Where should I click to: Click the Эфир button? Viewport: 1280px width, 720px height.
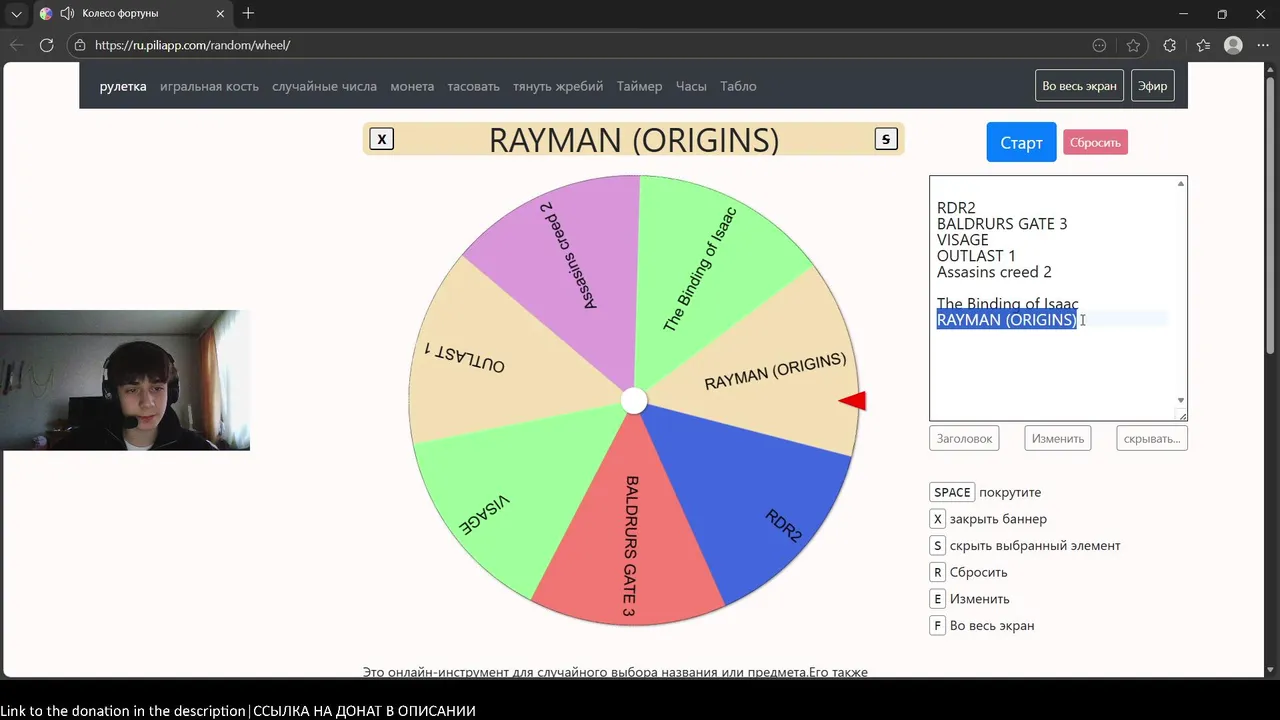[x=1152, y=86]
